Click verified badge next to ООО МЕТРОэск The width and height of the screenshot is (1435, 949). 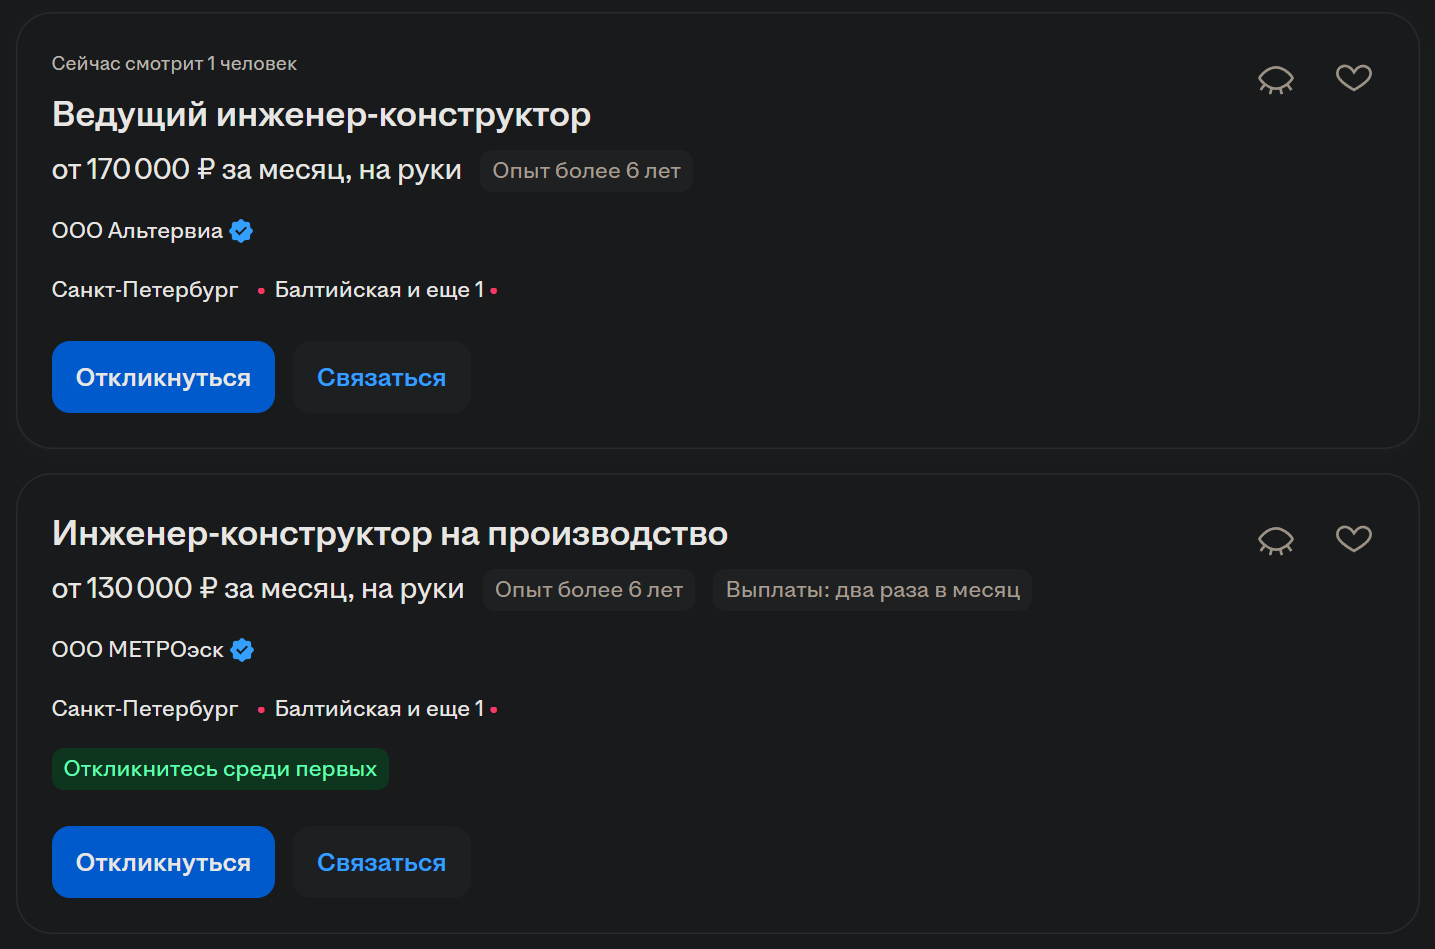tap(242, 650)
